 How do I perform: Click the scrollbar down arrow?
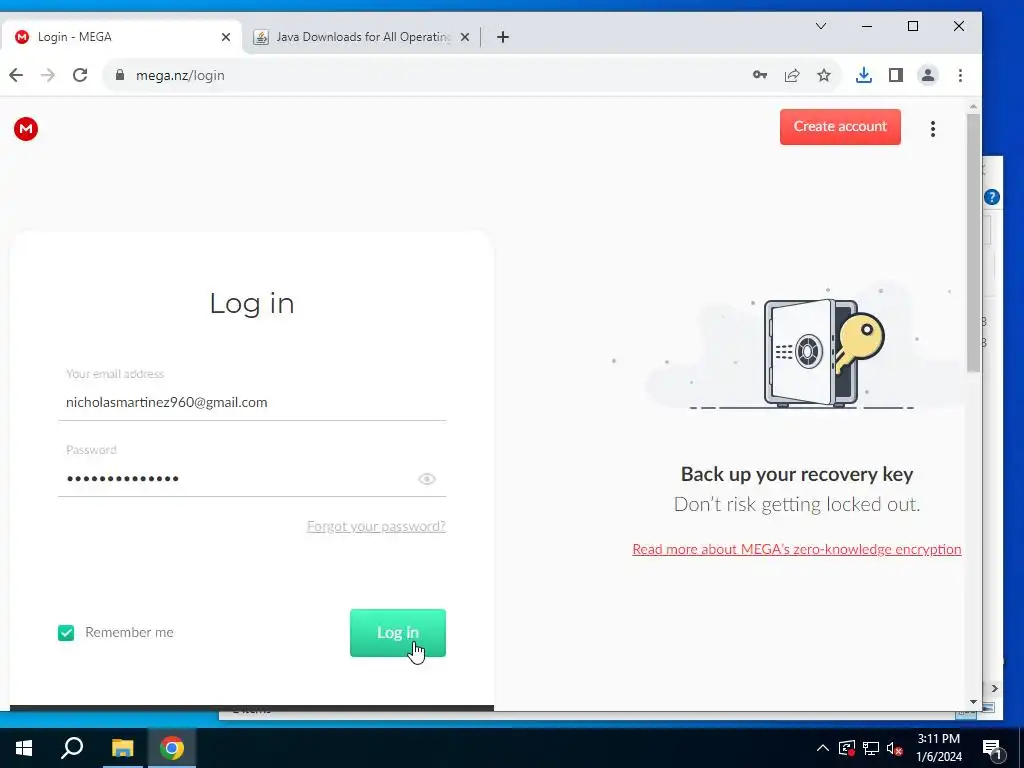click(974, 702)
